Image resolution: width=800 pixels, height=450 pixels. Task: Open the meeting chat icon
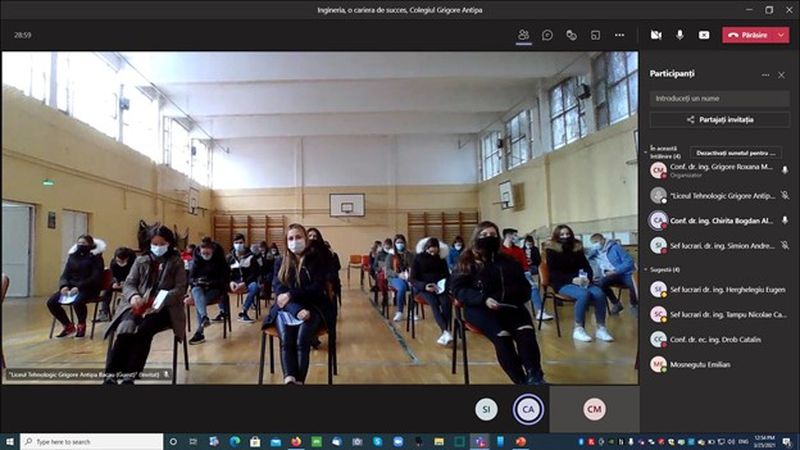547,34
